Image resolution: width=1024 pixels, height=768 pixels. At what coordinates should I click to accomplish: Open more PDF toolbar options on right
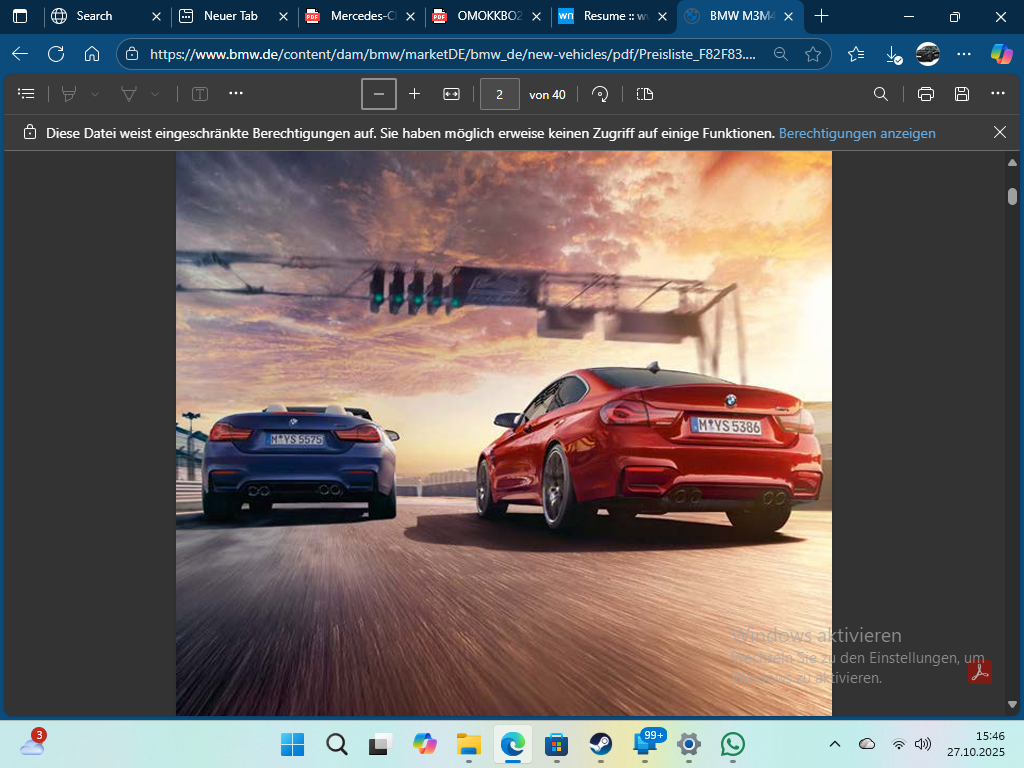(x=997, y=94)
